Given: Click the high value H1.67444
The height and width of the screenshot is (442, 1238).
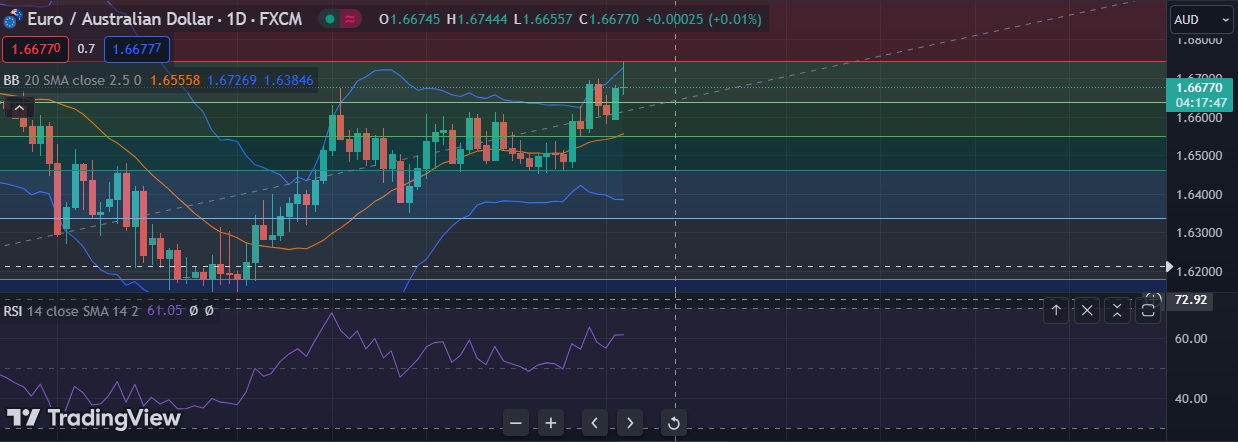Looking at the screenshot, I should [478, 19].
